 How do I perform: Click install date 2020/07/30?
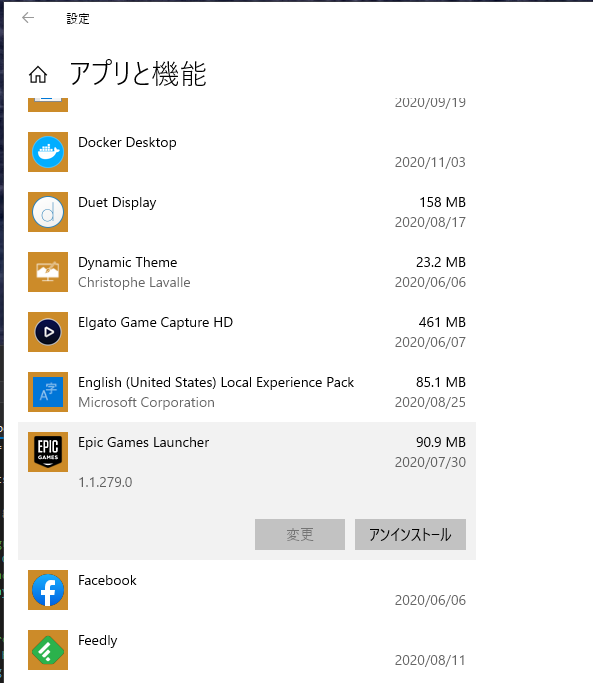[430, 463]
